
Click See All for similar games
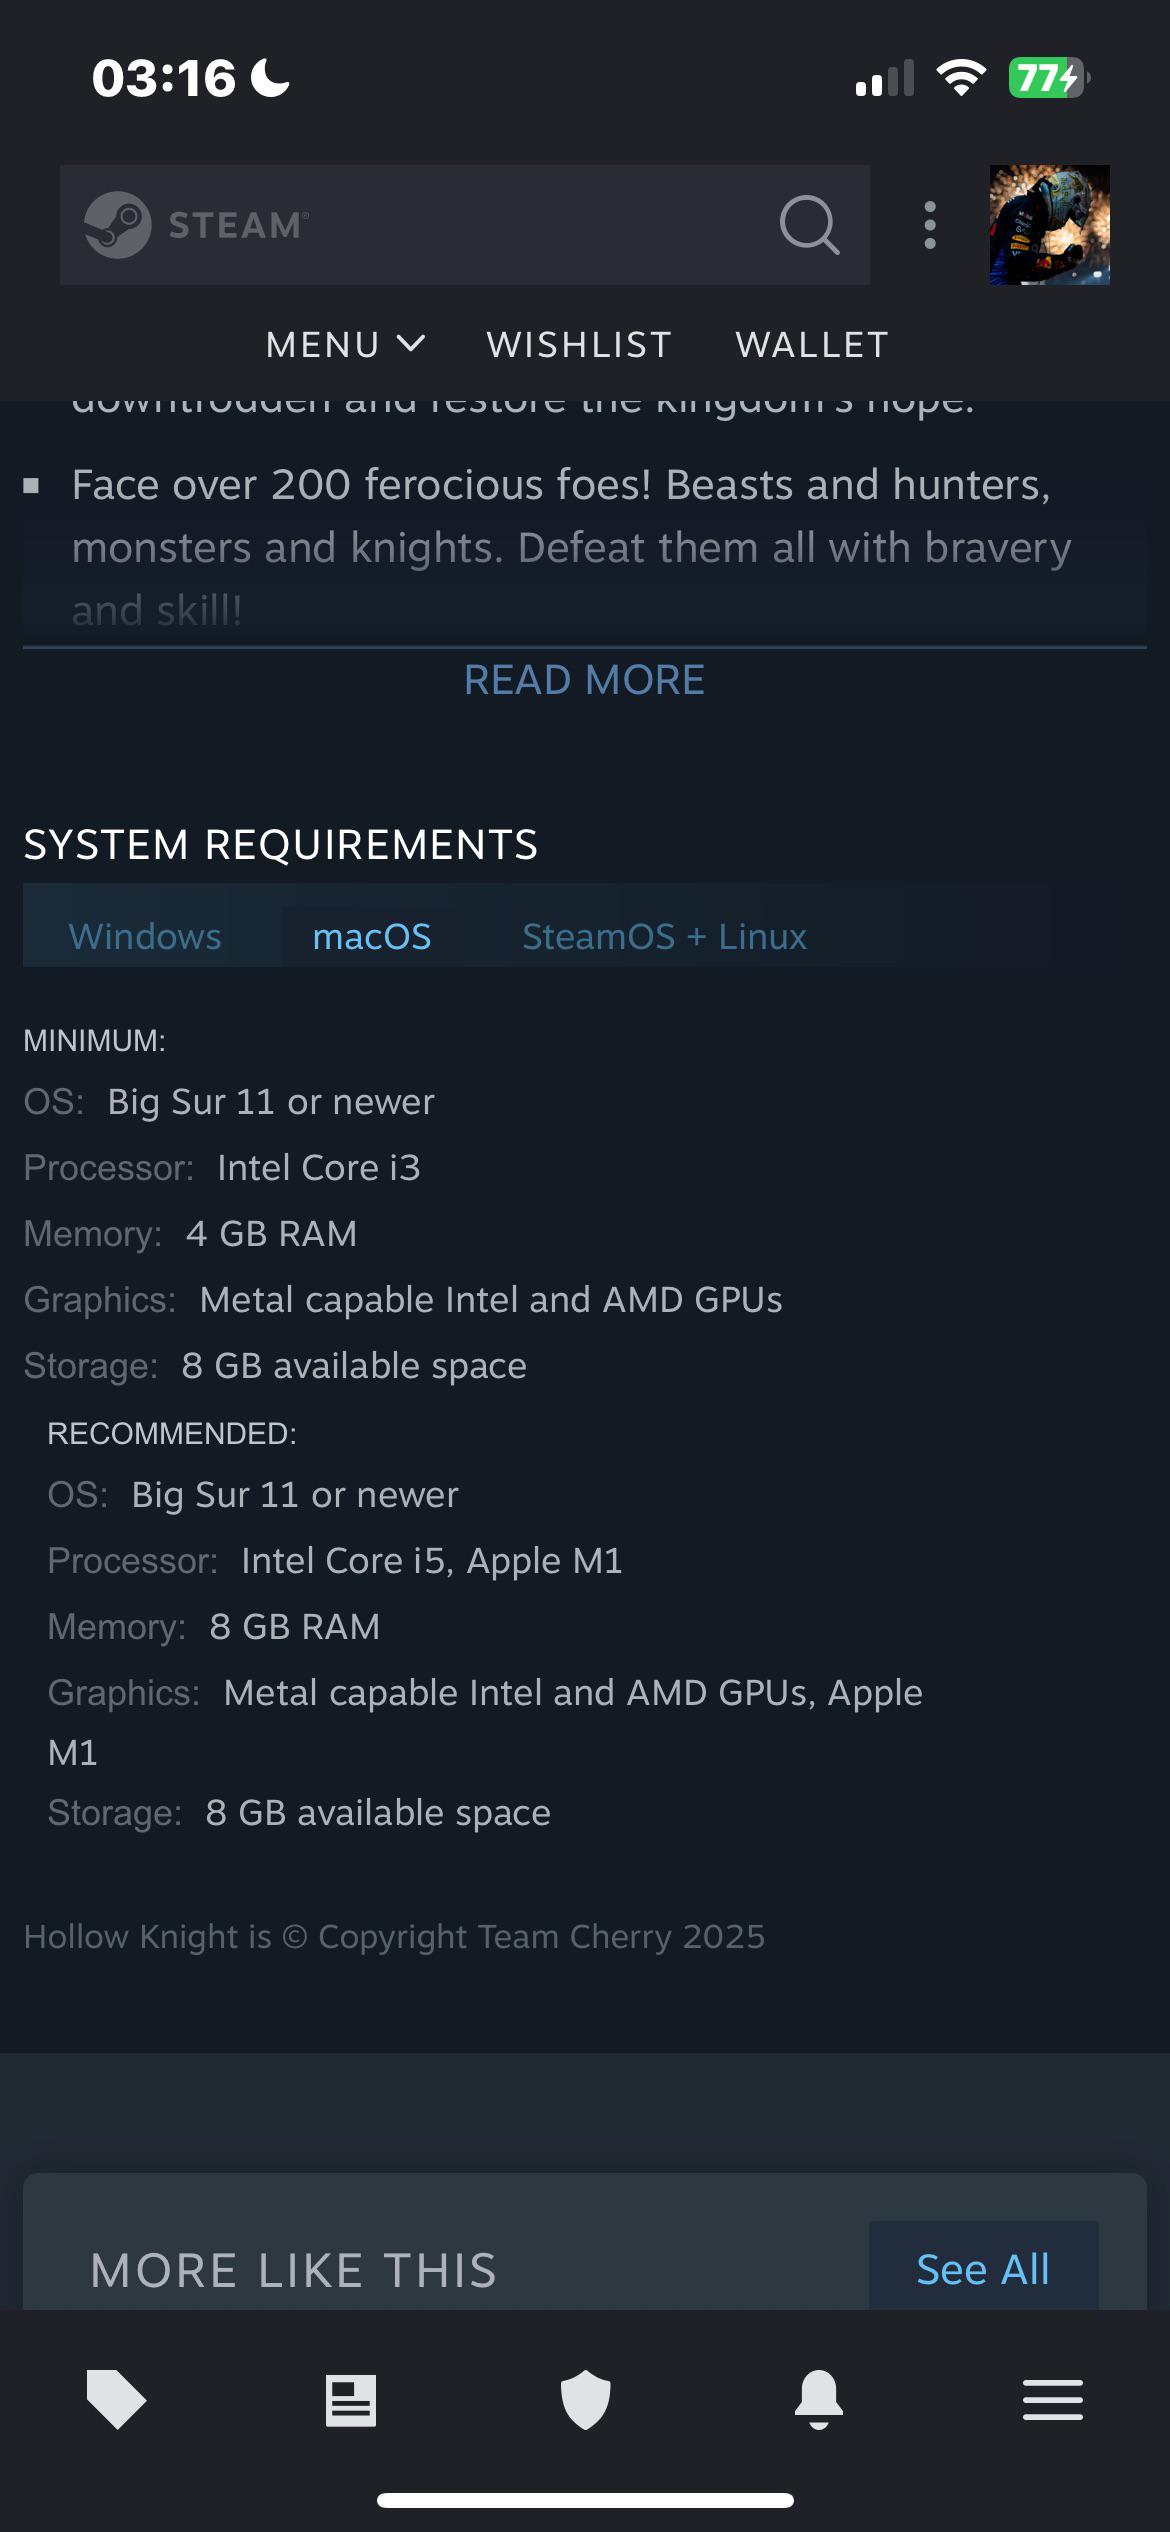click(x=983, y=2269)
